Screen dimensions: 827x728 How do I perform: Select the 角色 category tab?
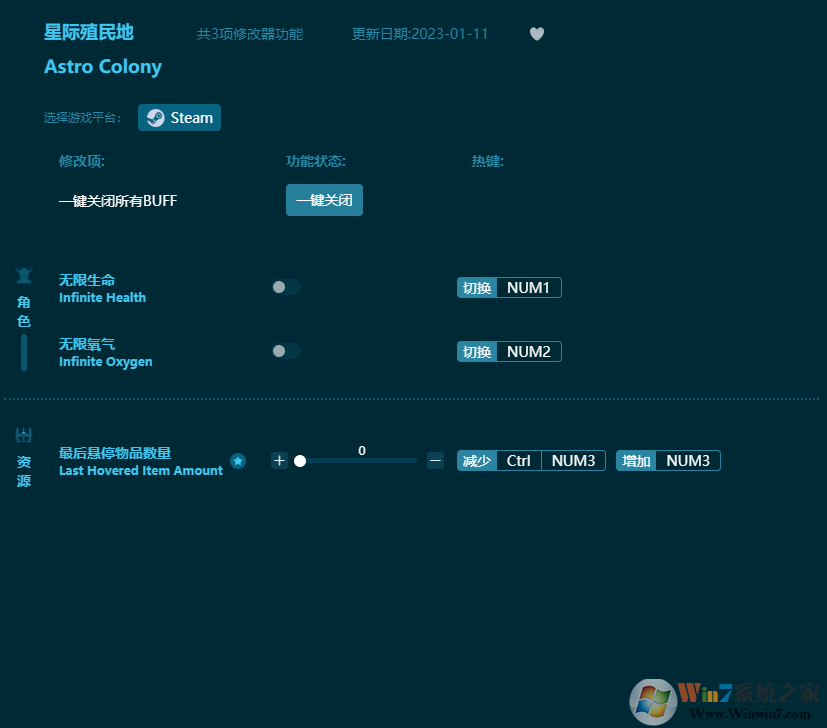coord(24,312)
